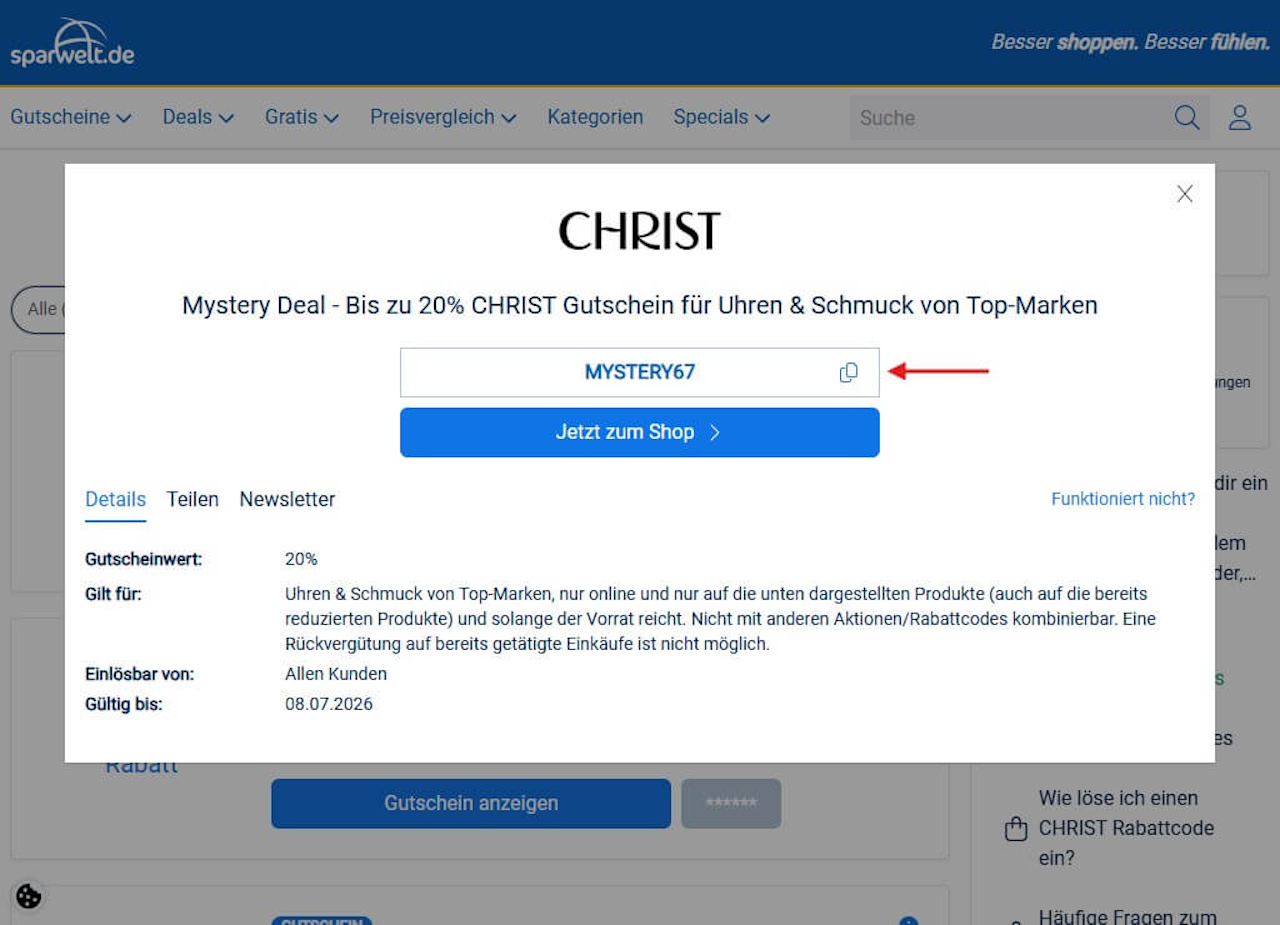1280x925 pixels.
Task: Focus the Suche search field
Action: [1010, 118]
